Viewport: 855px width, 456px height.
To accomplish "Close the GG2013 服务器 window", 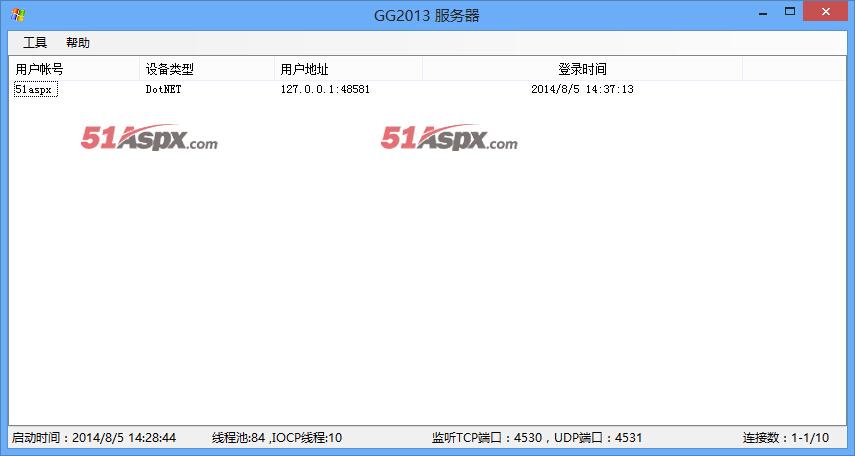I will click(826, 11).
